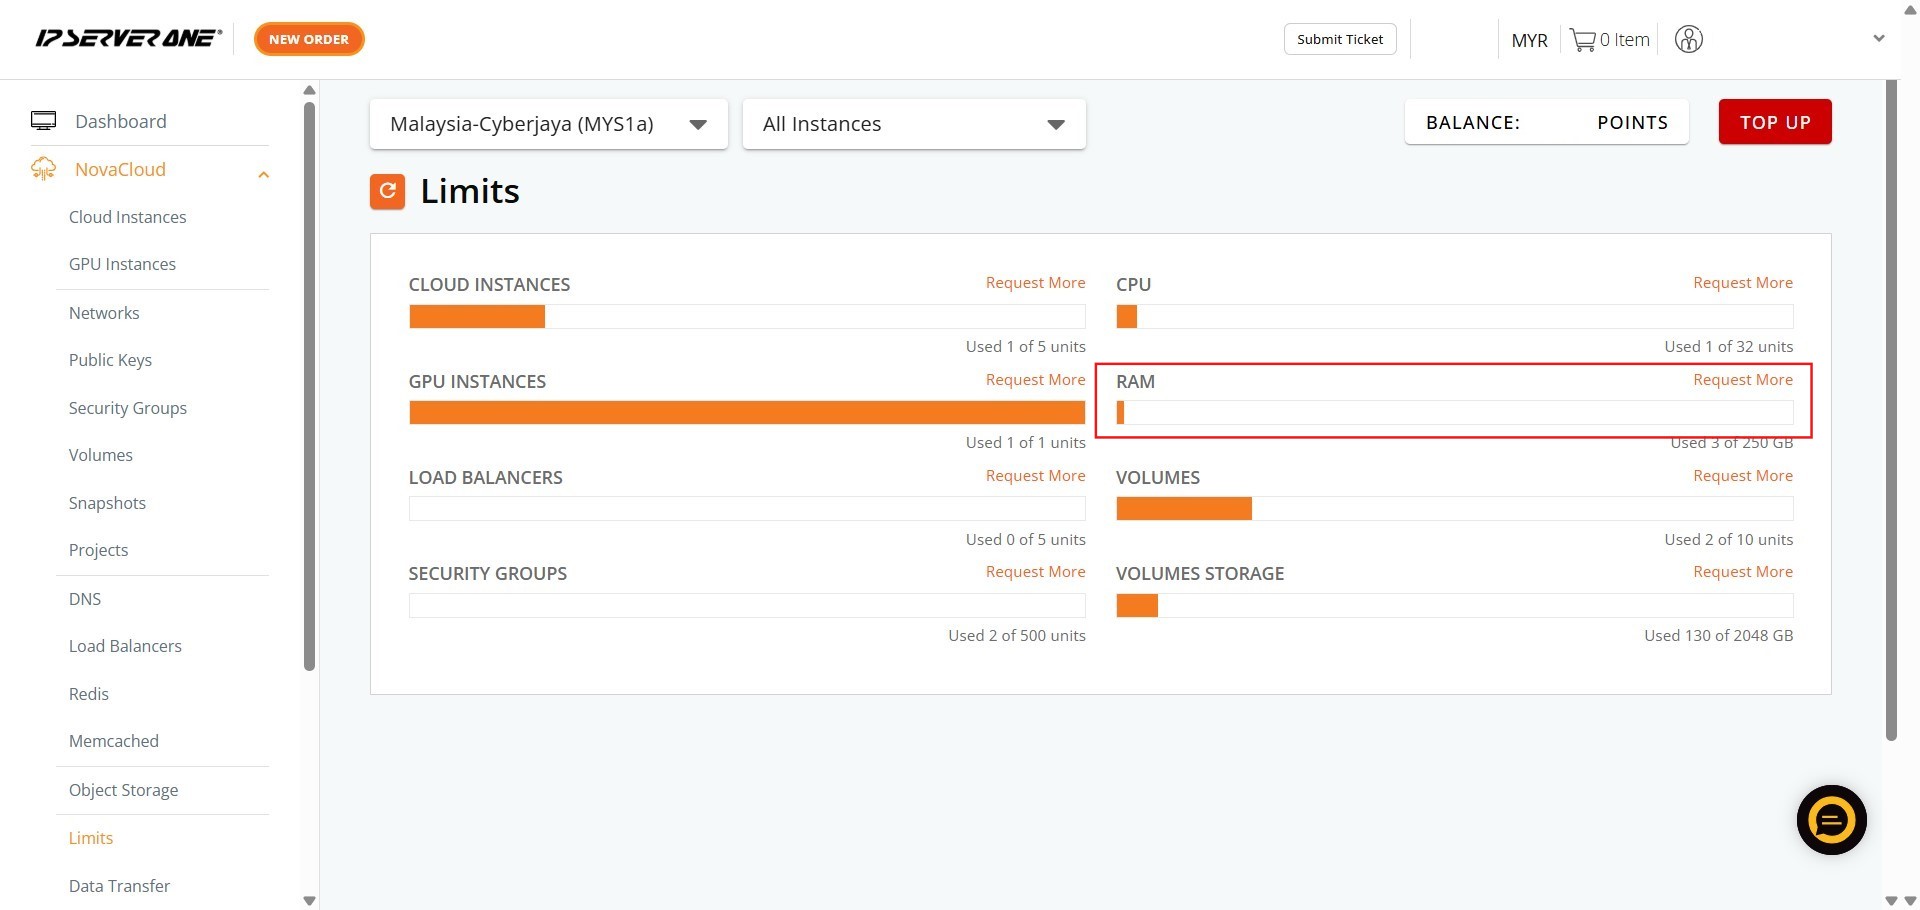The height and width of the screenshot is (910, 1920).
Task: Click the Submit Ticket button
Action: 1339,39
